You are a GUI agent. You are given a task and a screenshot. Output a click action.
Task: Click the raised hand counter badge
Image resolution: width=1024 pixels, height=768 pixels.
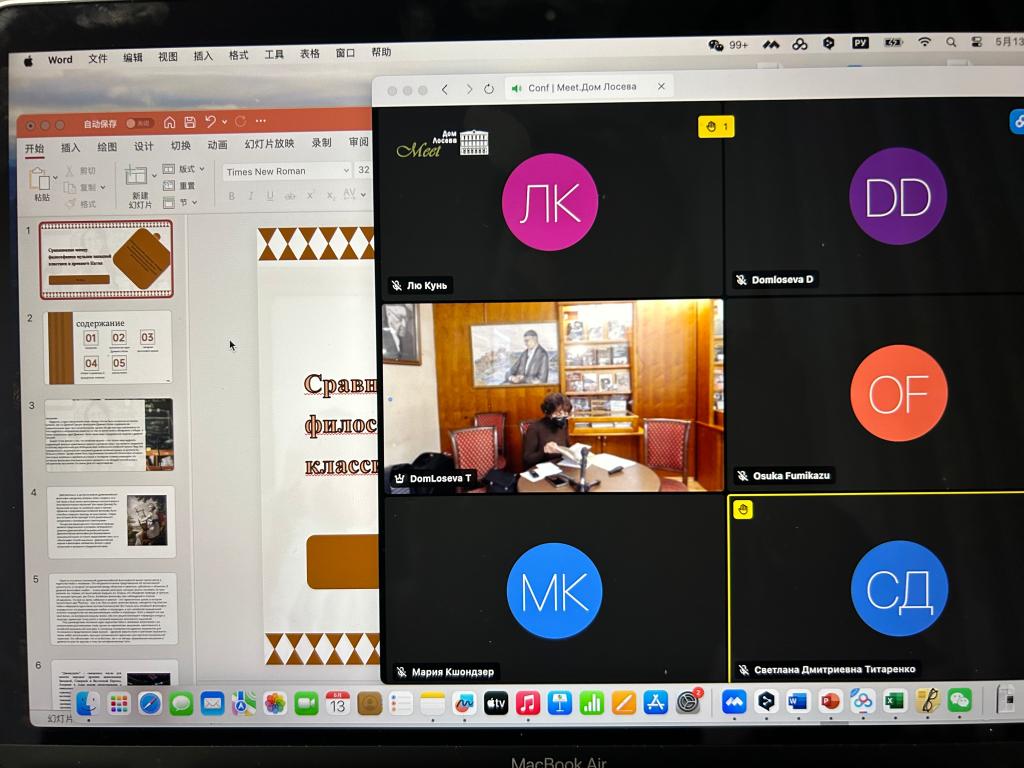(716, 127)
